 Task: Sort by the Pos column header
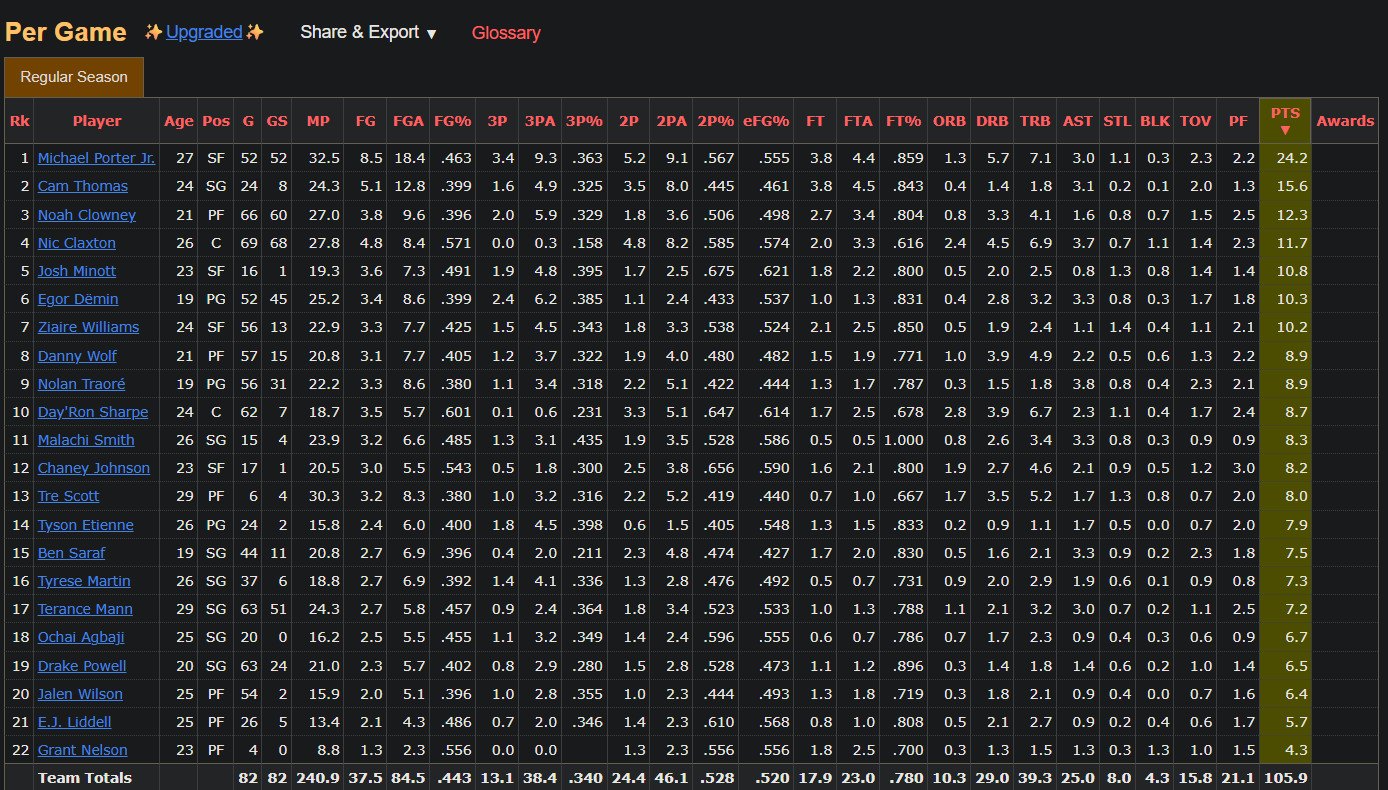click(x=216, y=121)
